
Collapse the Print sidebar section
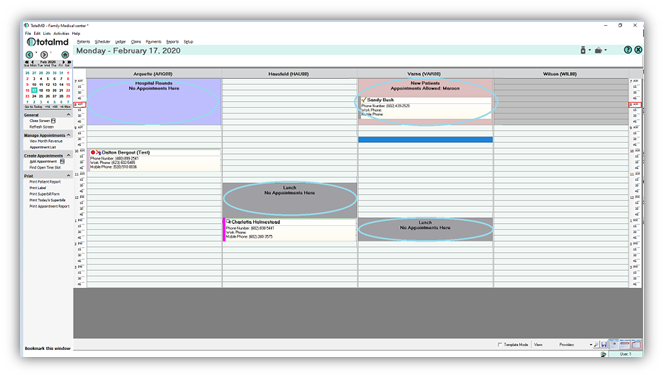68,175
